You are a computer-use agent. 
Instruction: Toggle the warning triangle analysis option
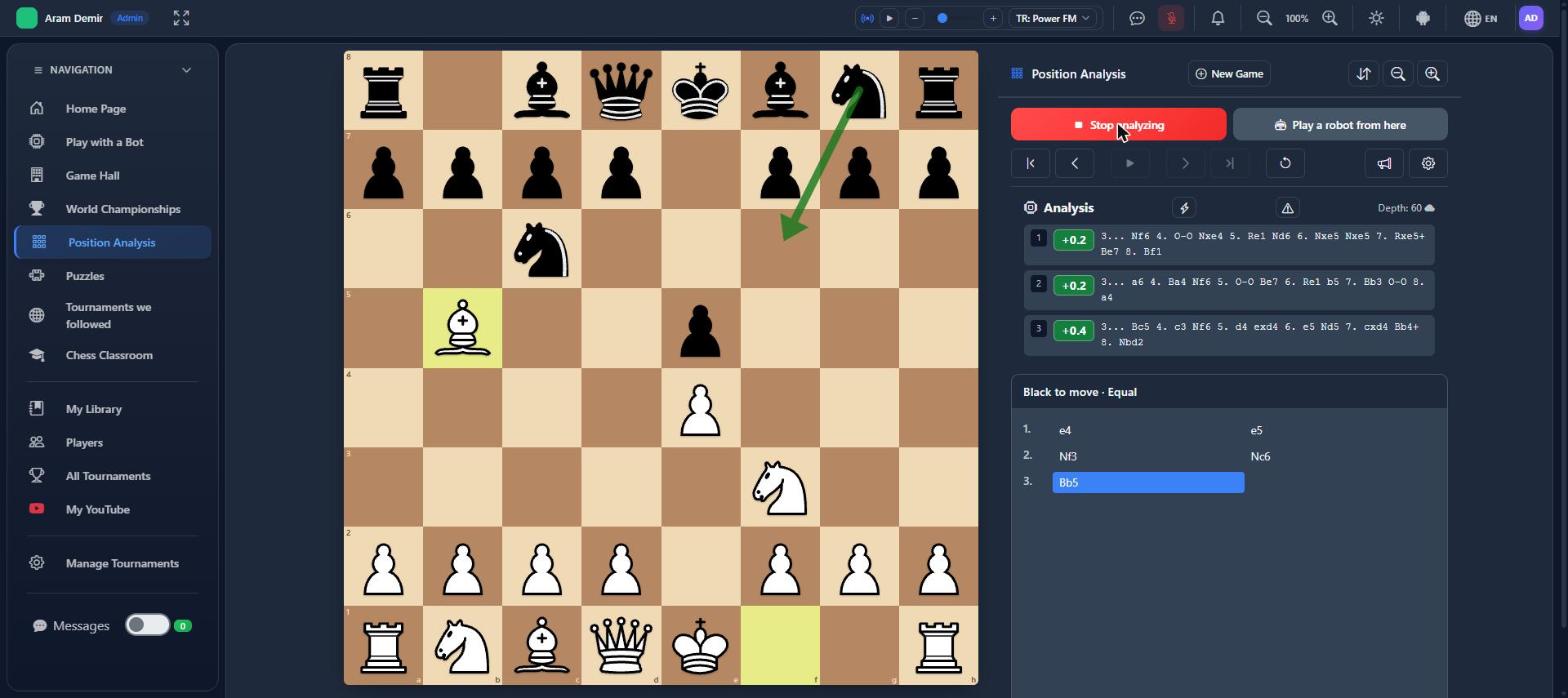pyautogui.click(x=1287, y=208)
